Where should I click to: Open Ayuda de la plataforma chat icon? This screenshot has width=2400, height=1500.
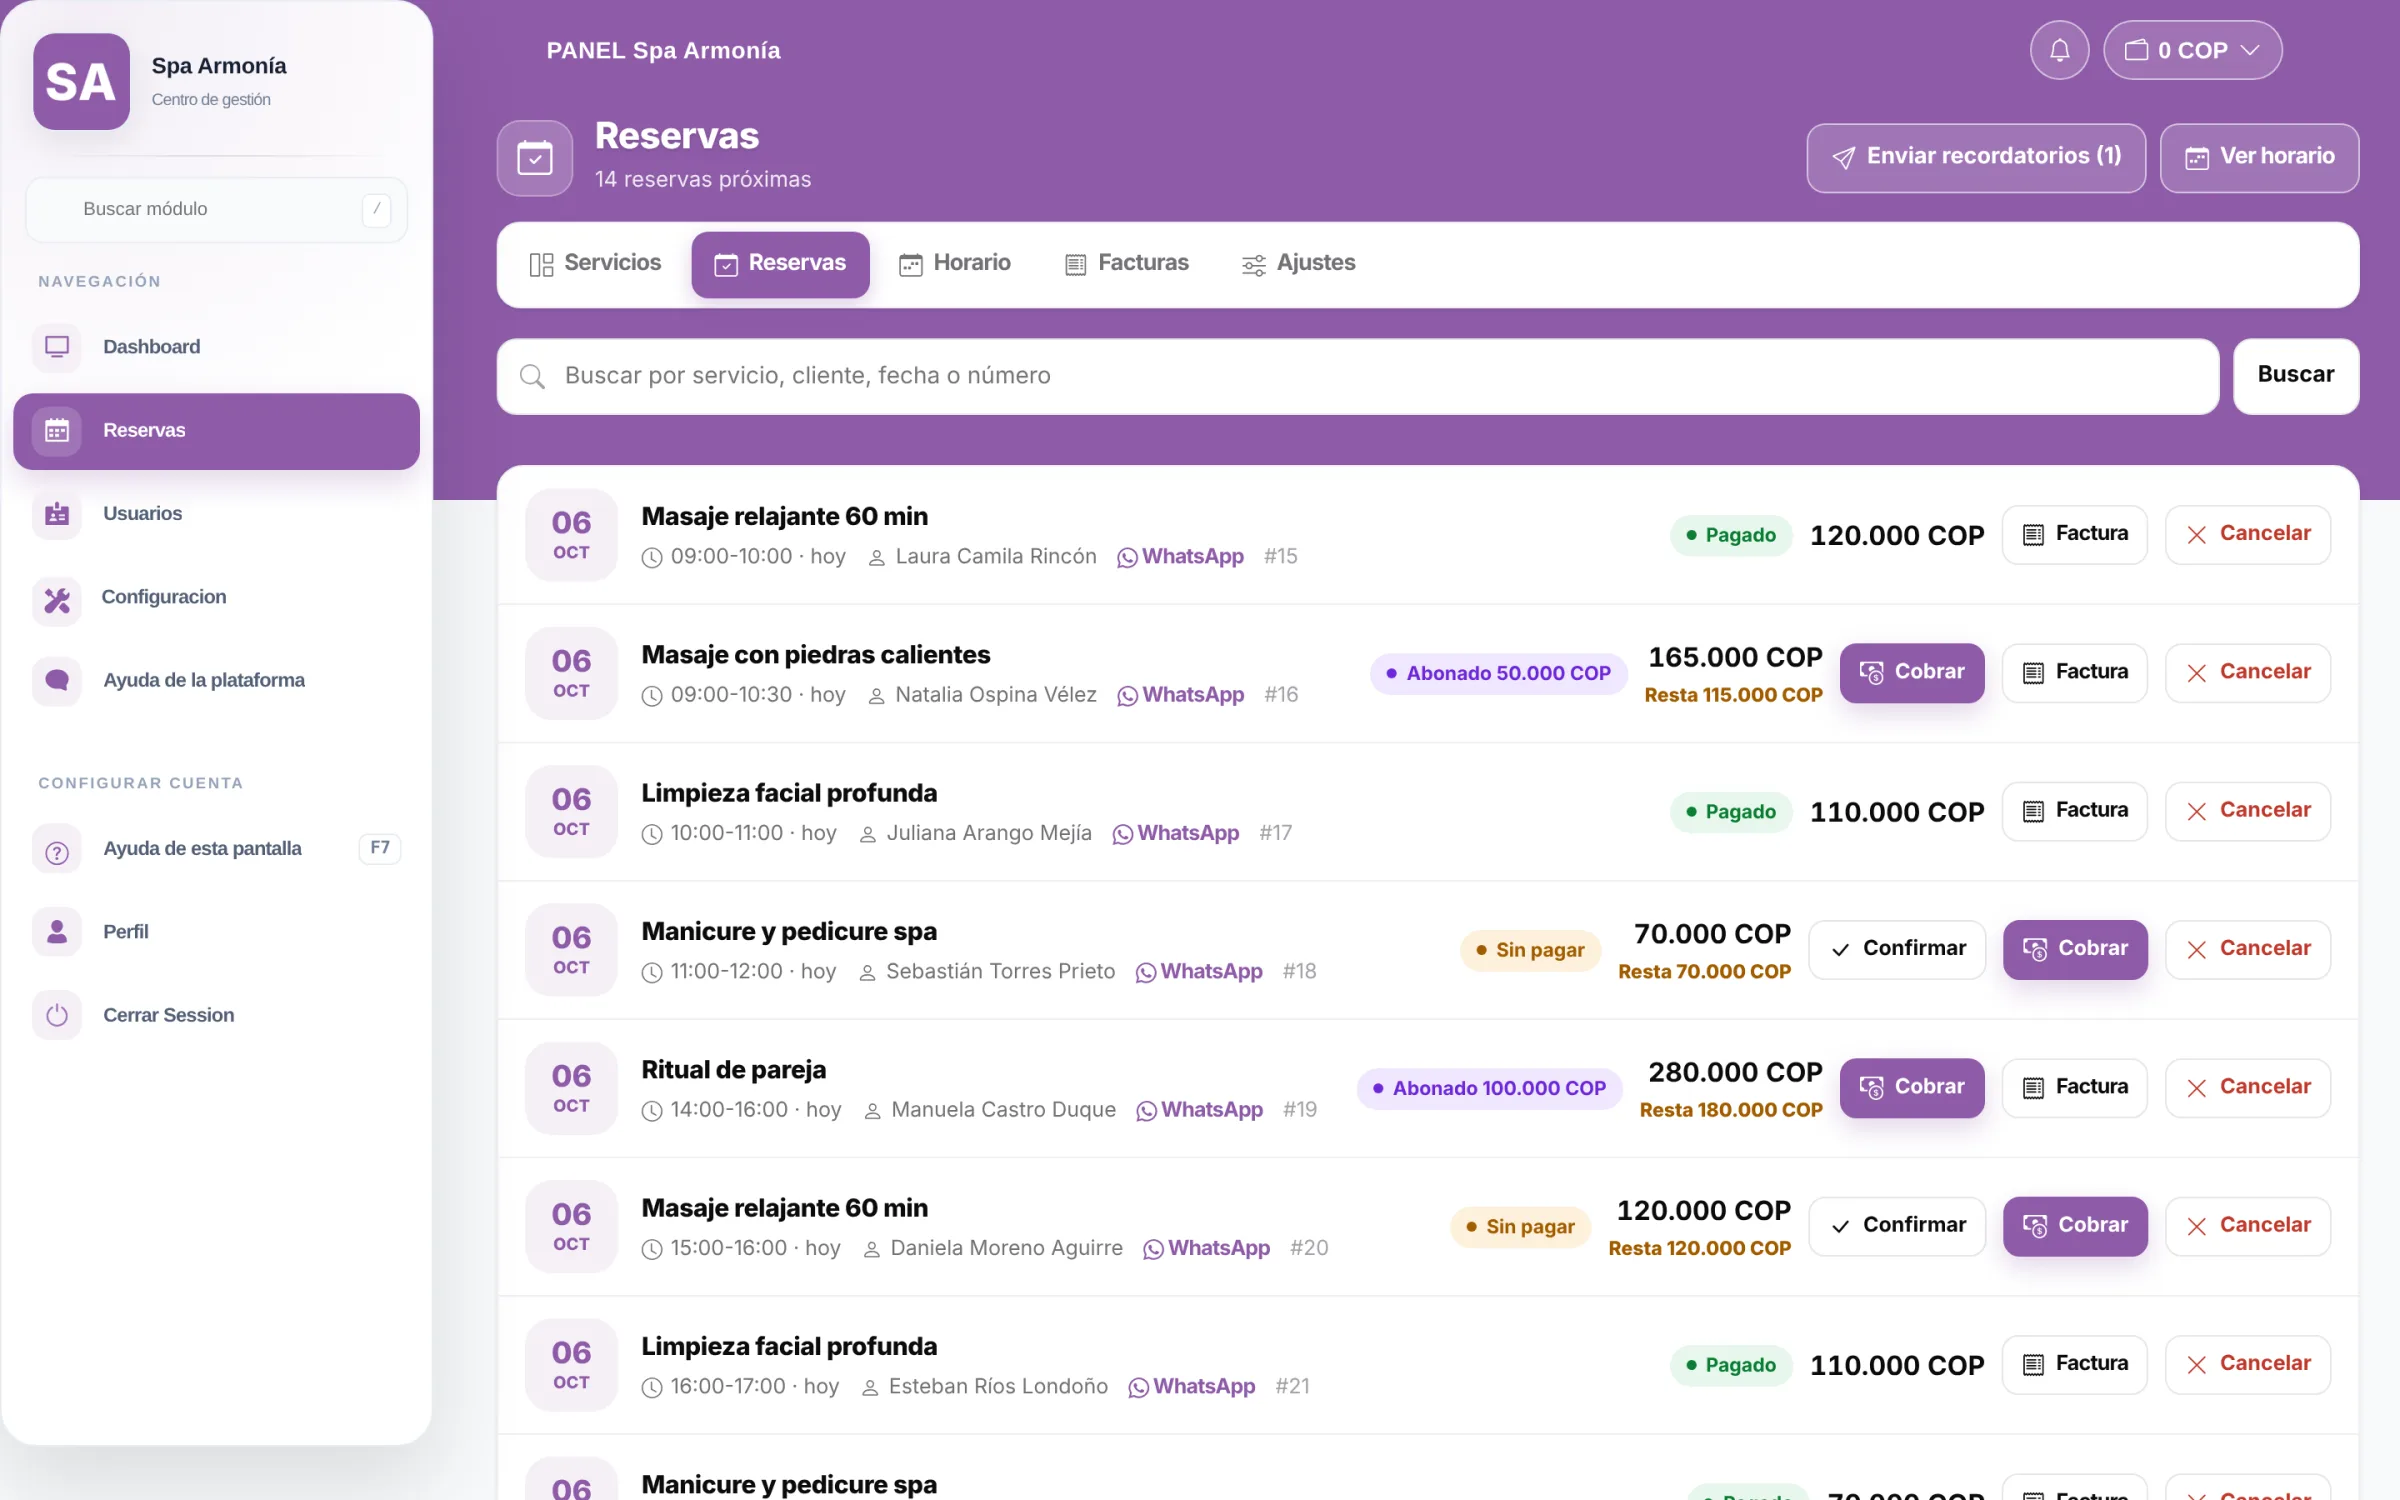click(x=57, y=681)
